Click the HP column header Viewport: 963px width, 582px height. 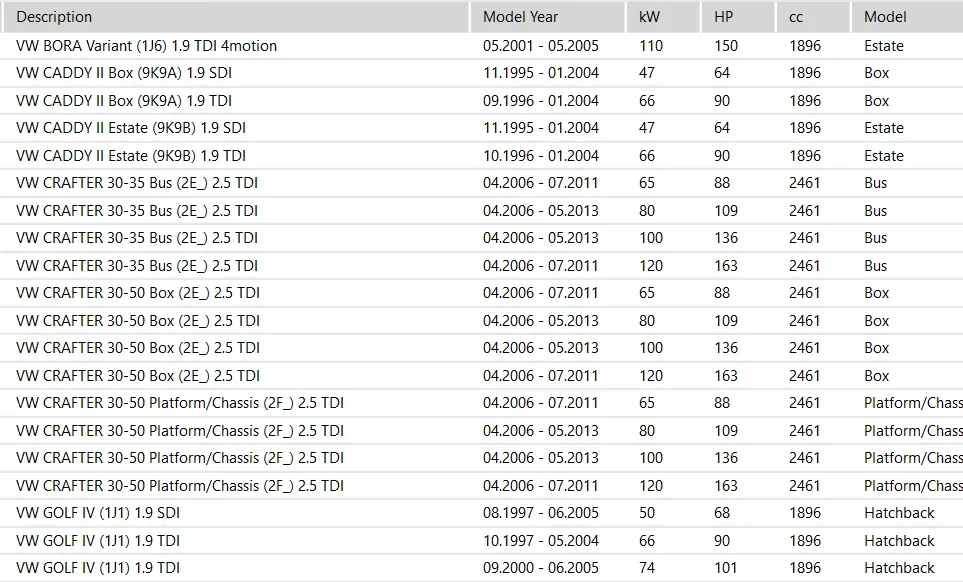(723, 17)
